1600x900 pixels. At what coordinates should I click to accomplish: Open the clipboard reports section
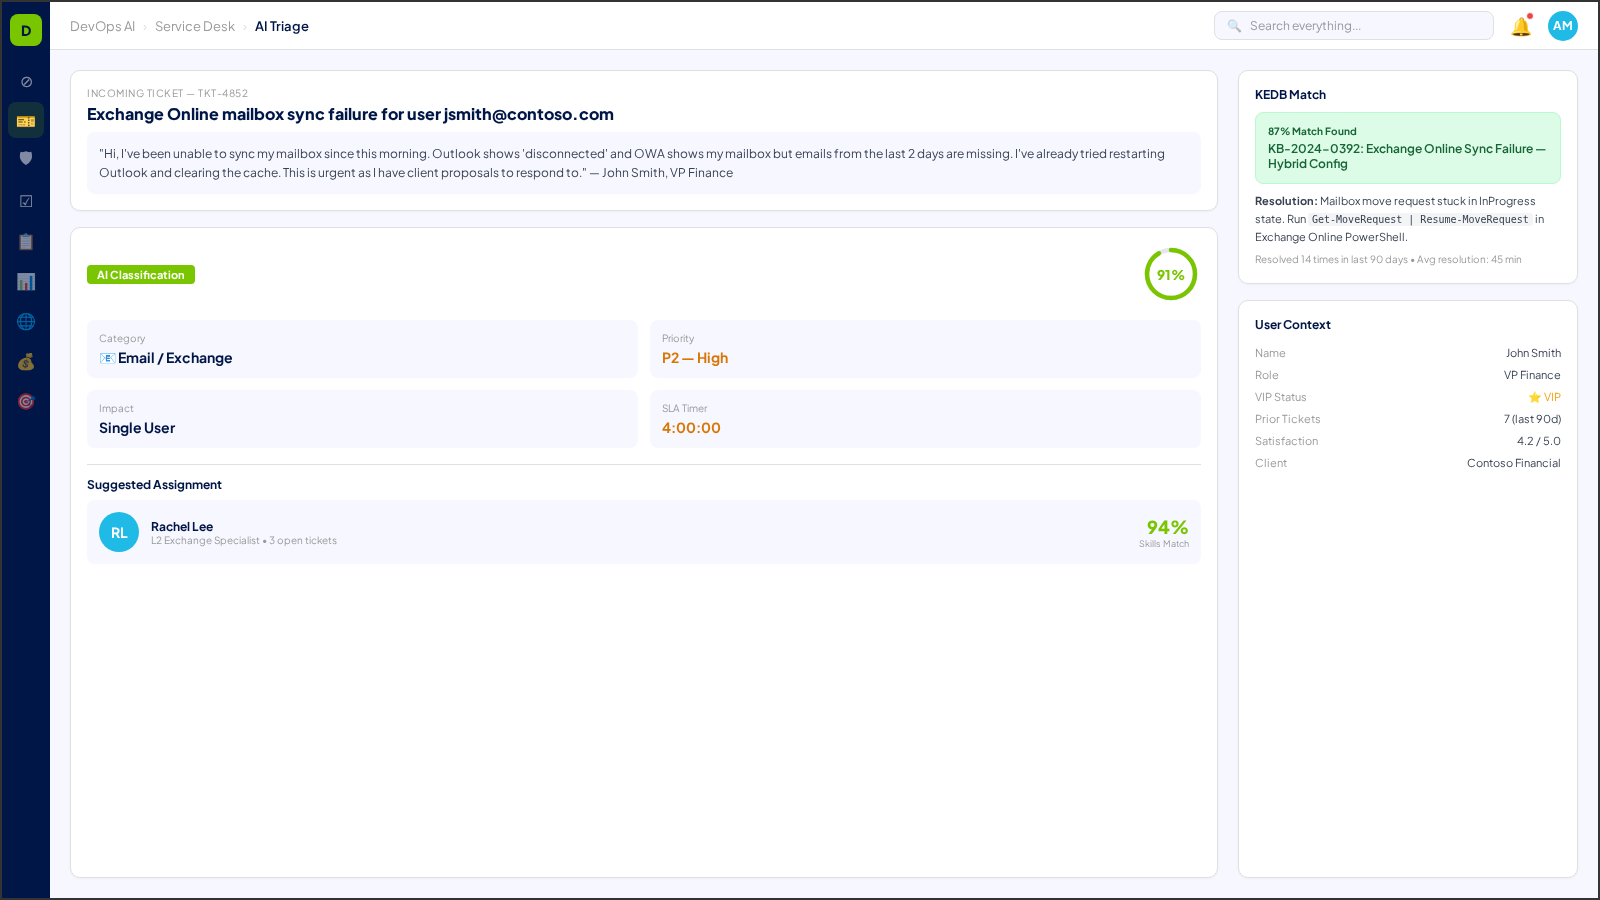25,241
